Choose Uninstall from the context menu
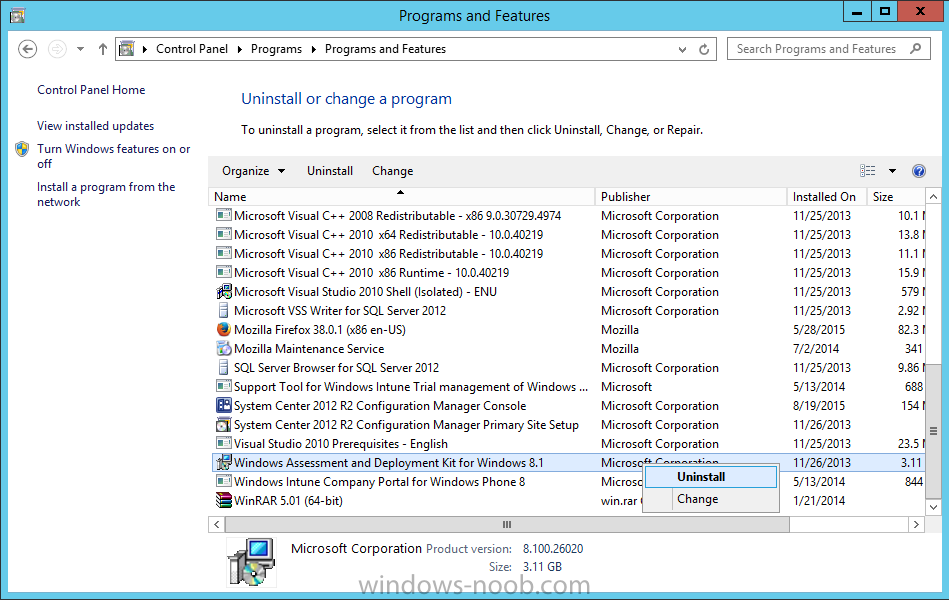 pyautogui.click(x=711, y=477)
